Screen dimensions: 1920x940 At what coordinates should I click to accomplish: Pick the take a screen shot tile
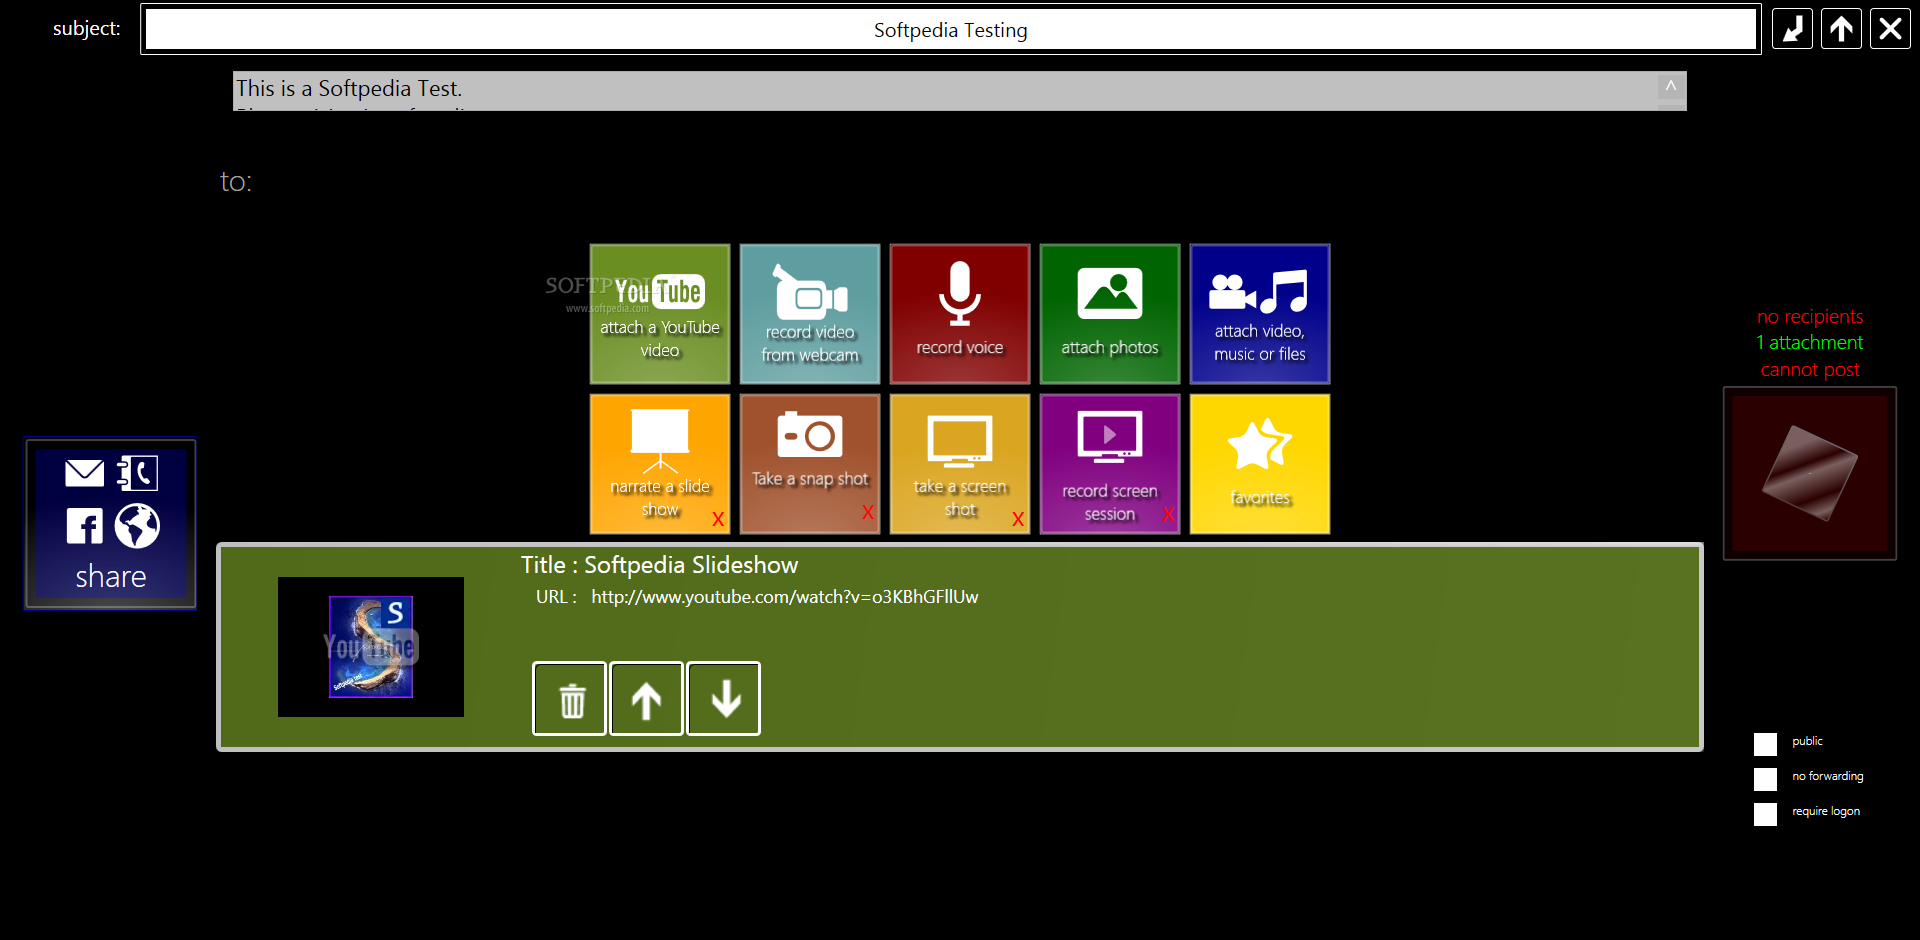(x=960, y=464)
